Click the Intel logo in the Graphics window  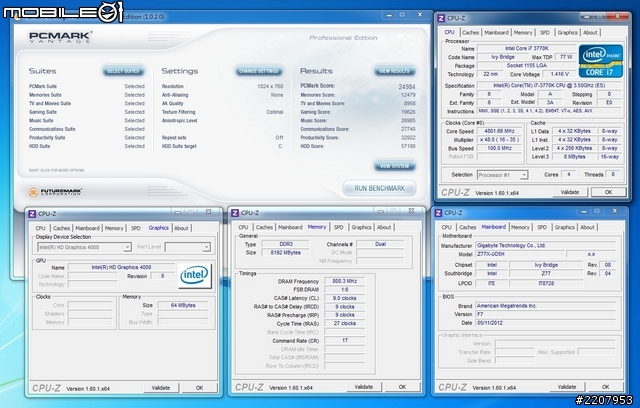point(195,275)
